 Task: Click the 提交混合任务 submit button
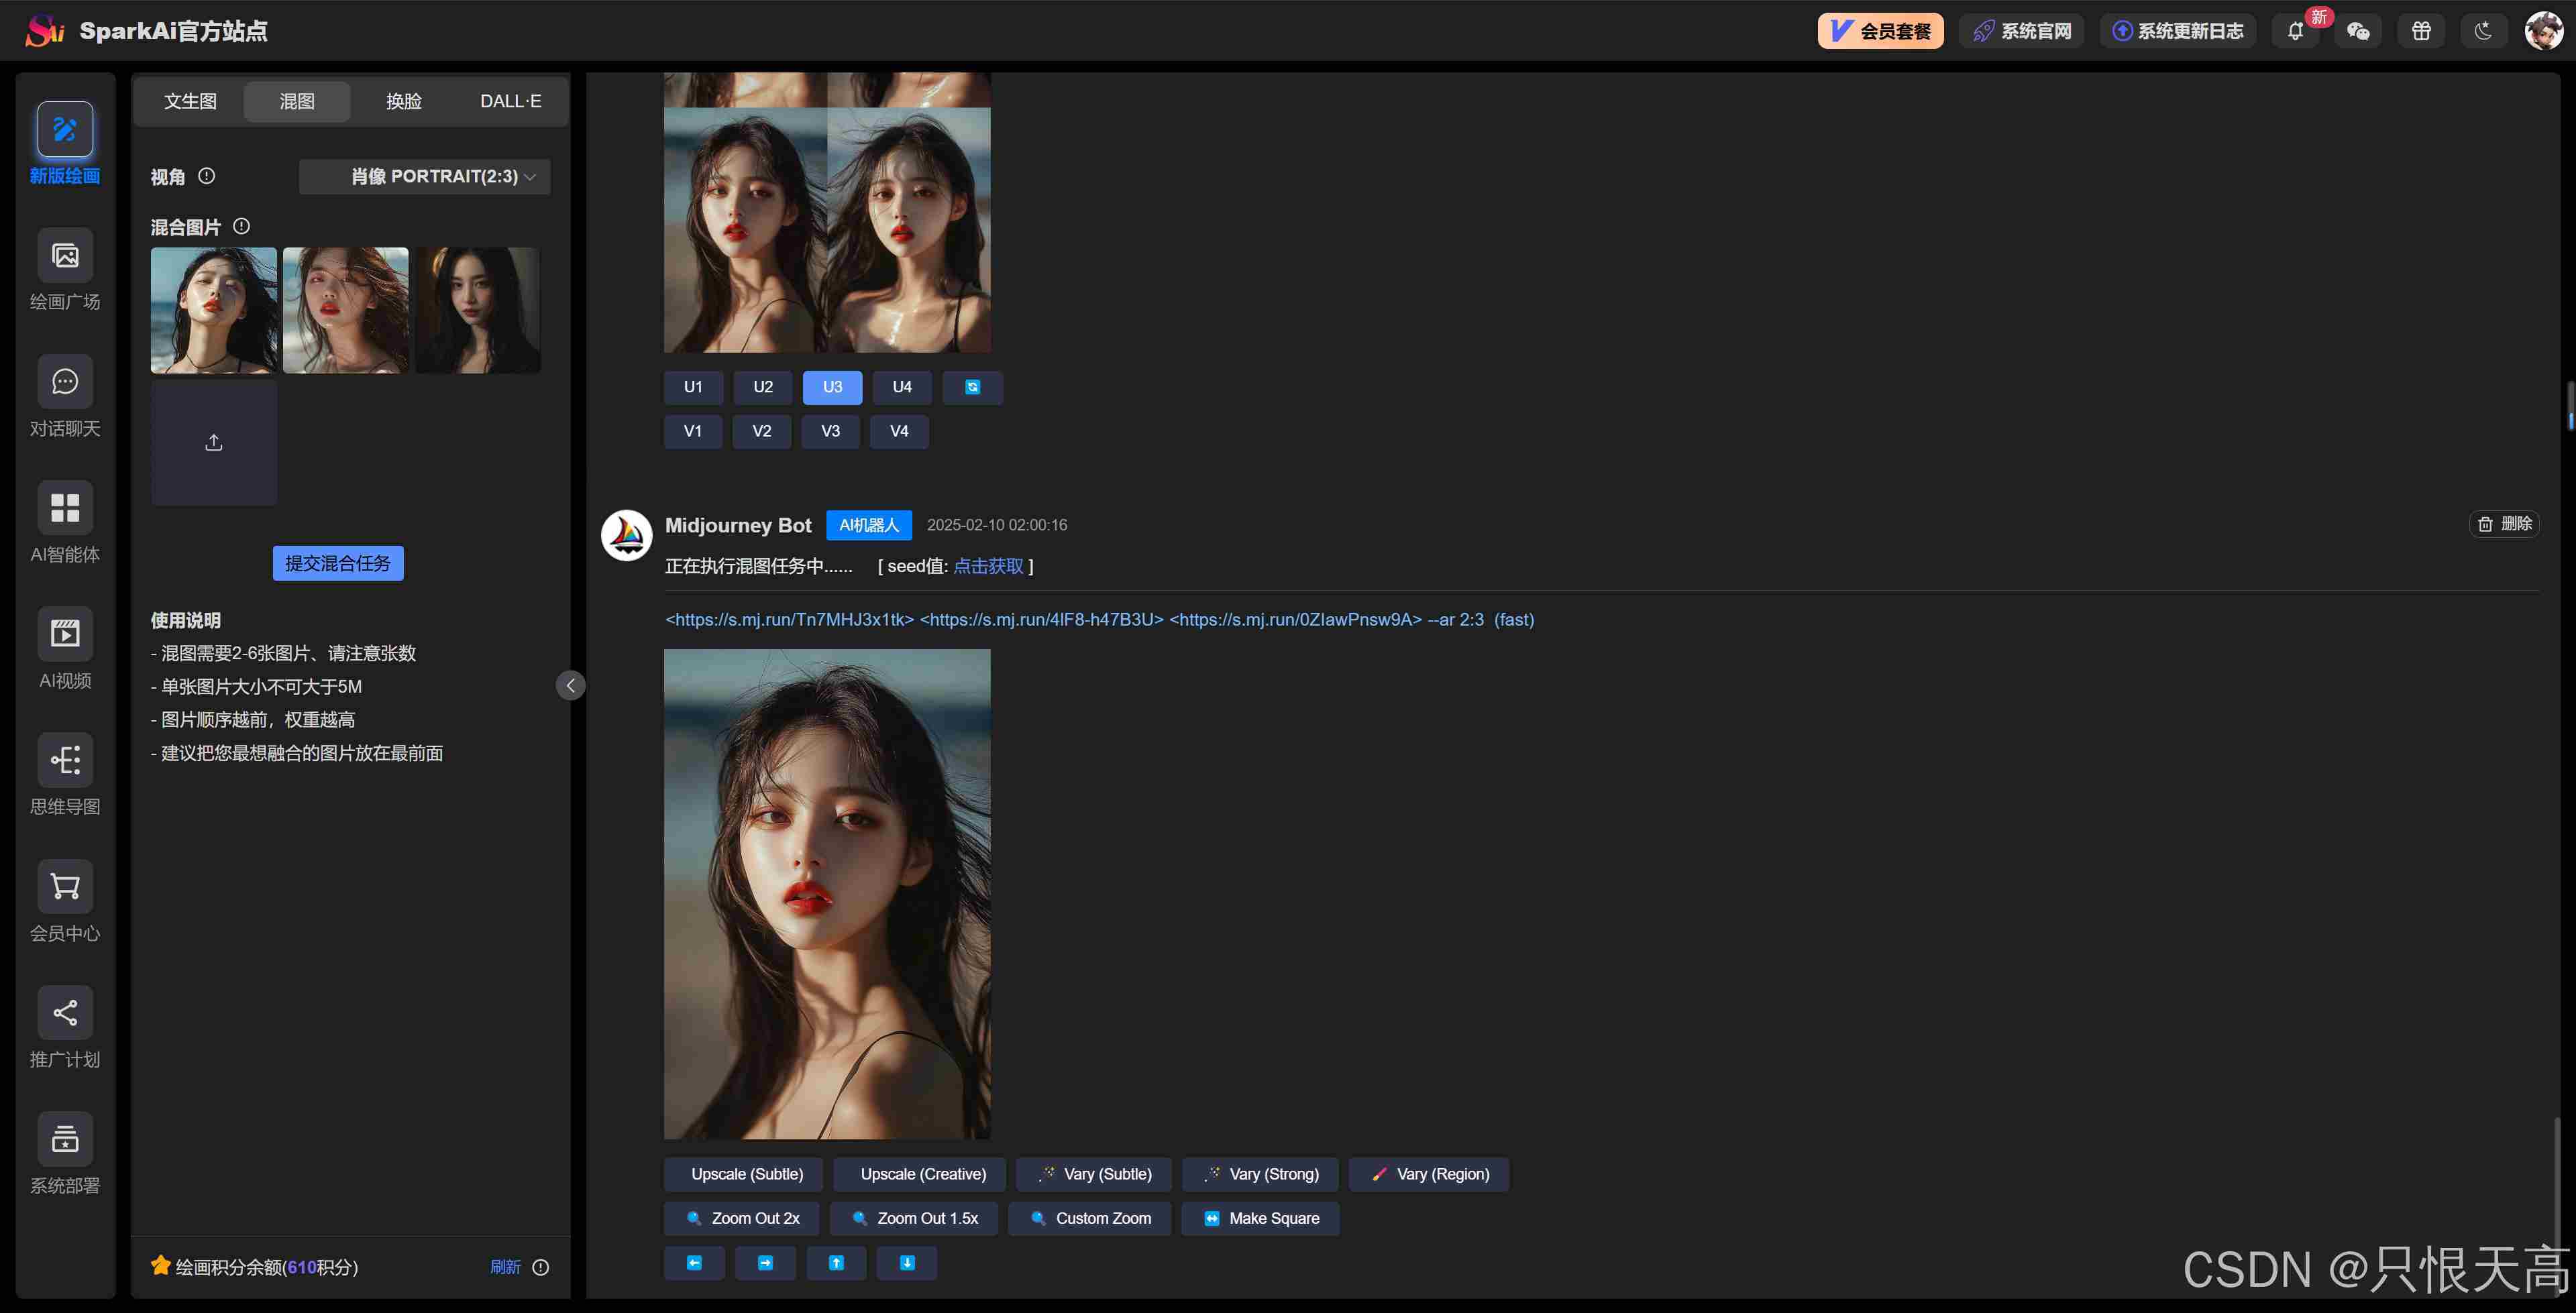point(338,563)
